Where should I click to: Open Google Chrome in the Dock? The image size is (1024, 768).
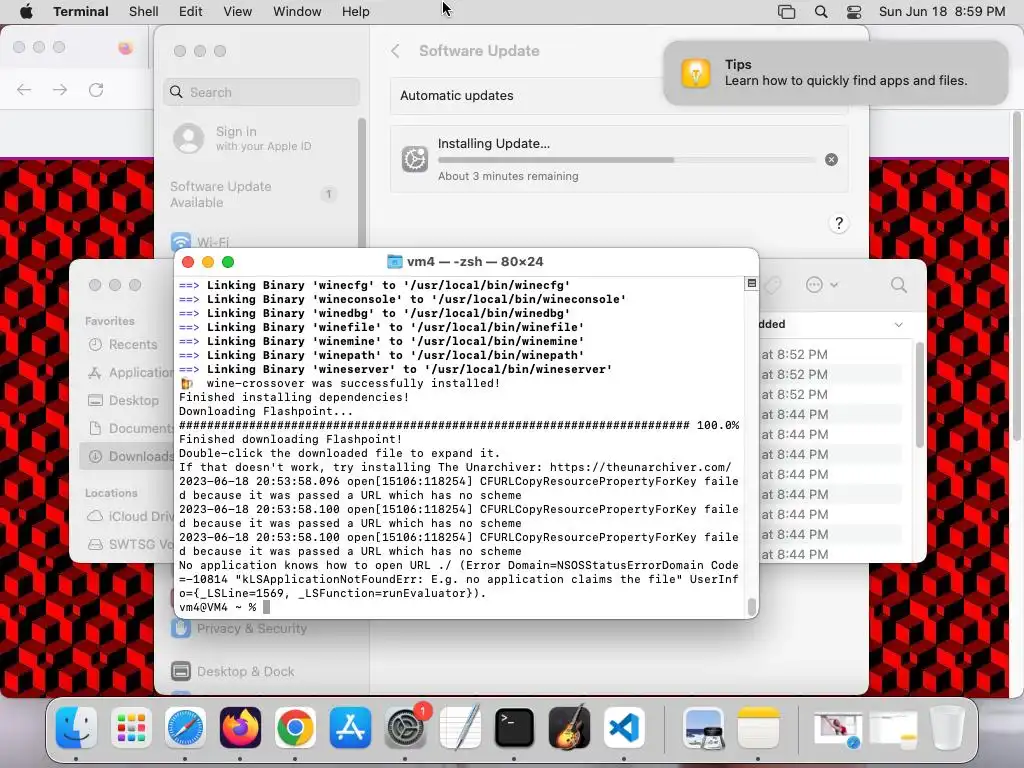(x=295, y=728)
